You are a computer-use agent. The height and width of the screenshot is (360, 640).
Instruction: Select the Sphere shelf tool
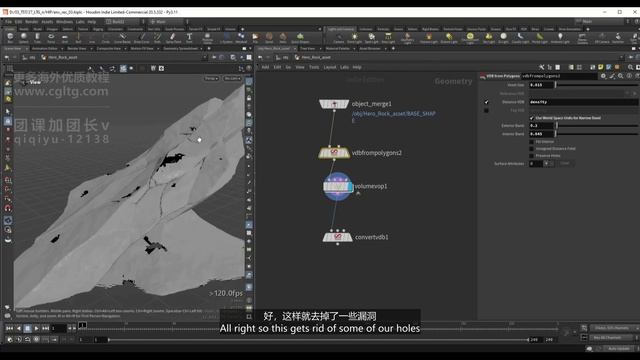(x=24, y=38)
